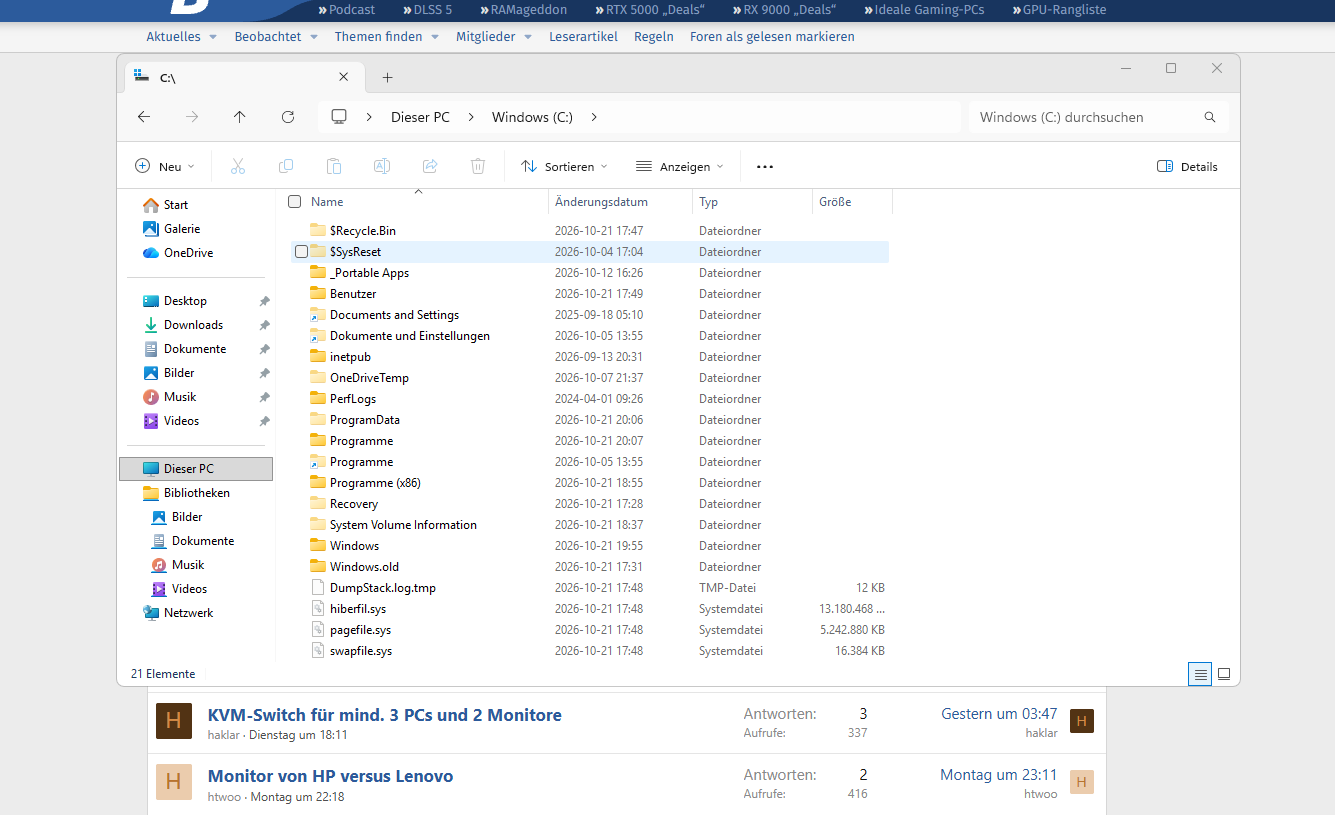
Task: Click the GPU-Rangliste link in the top bar
Action: pyautogui.click(x=1059, y=10)
